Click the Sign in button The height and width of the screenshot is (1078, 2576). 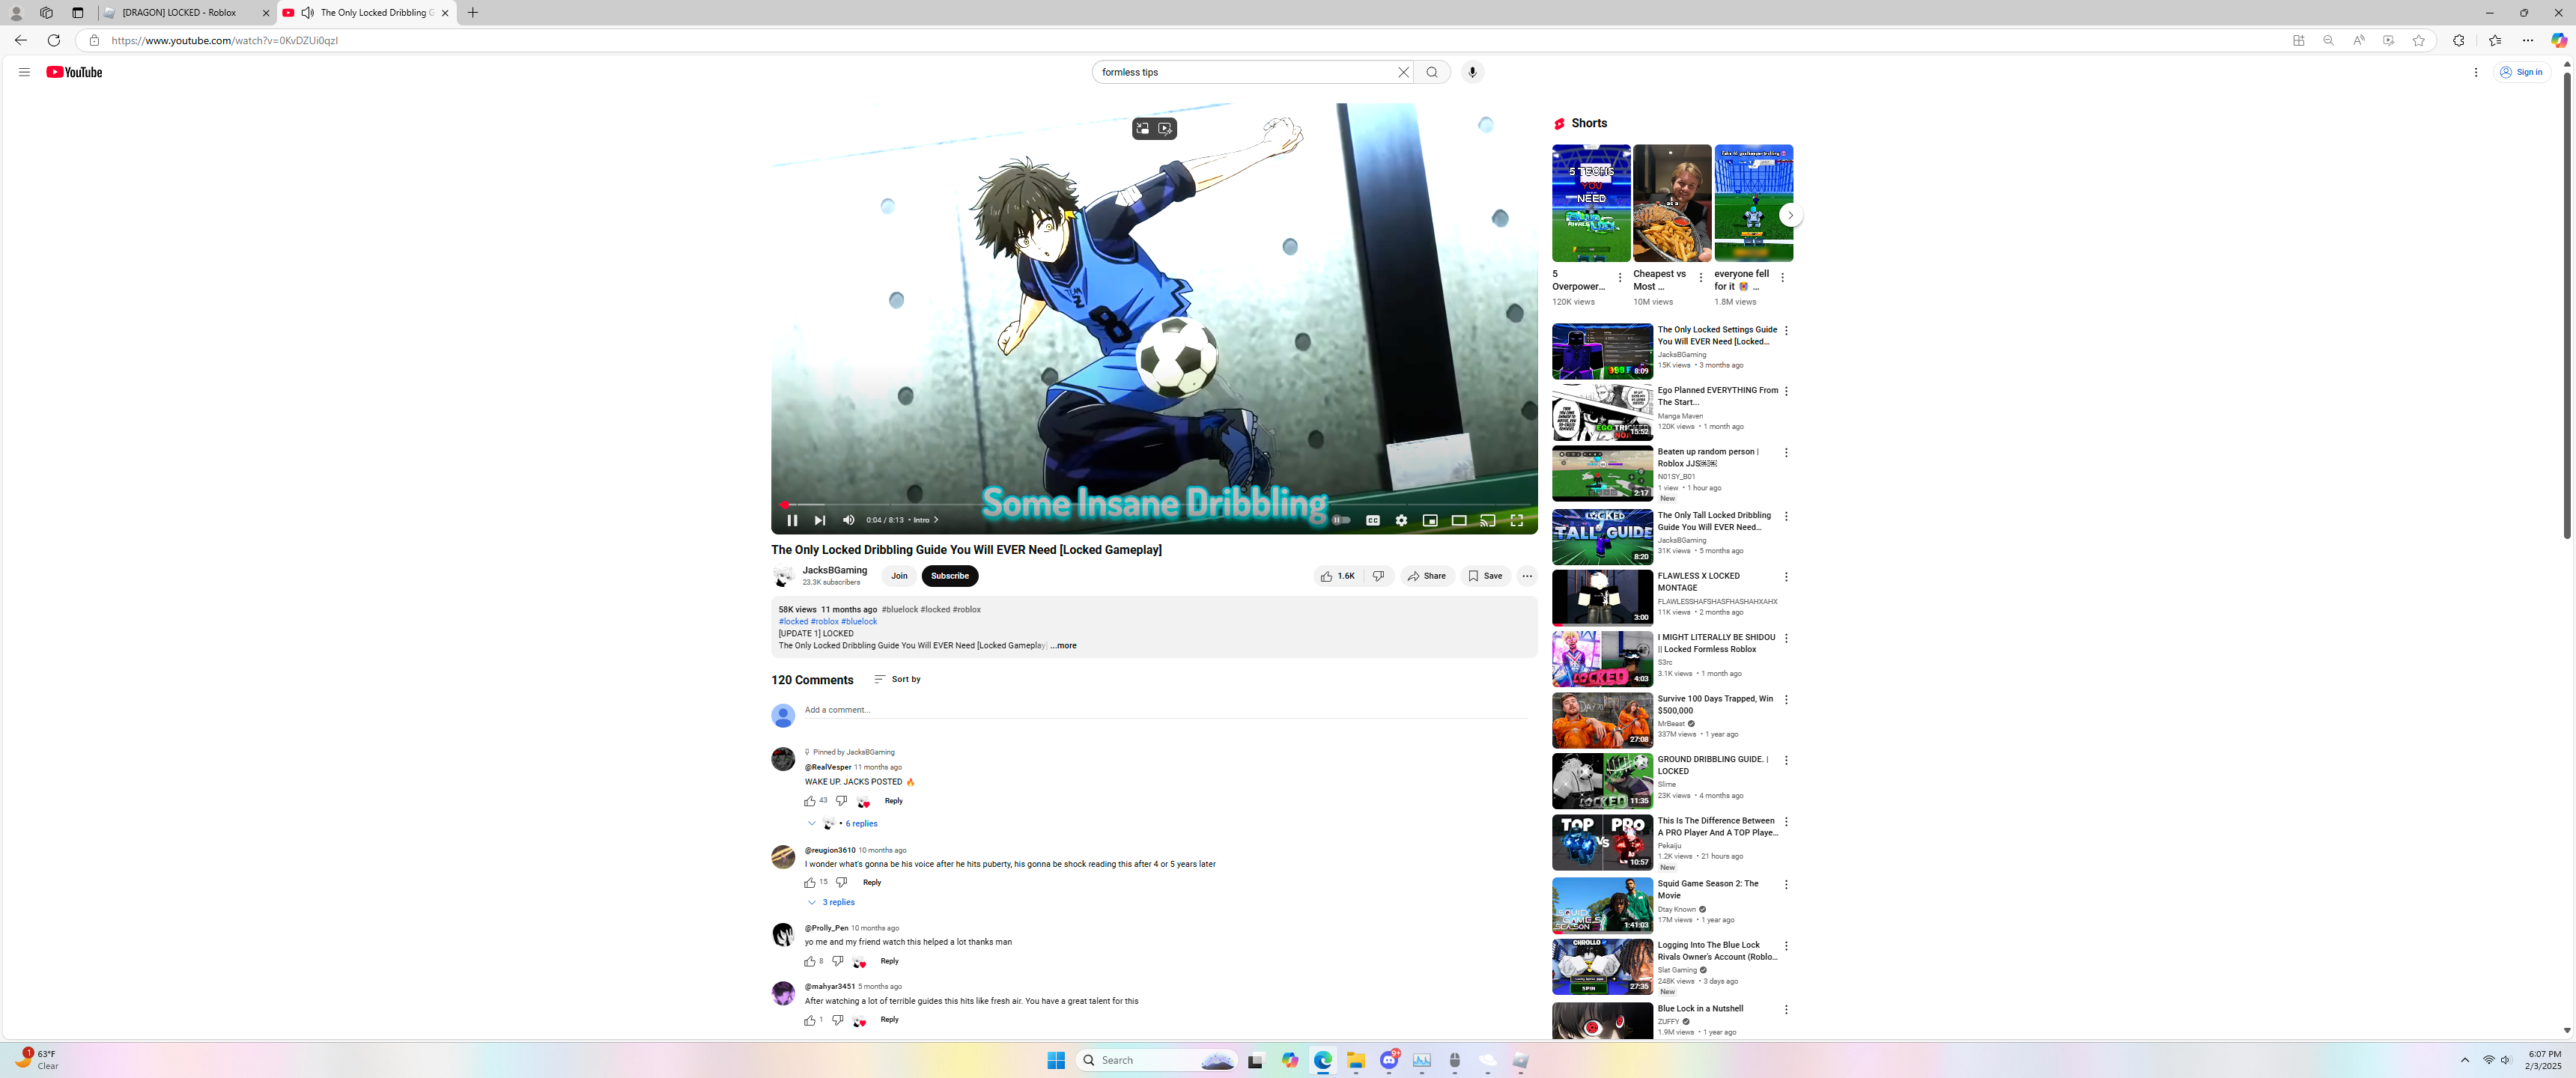2522,72
